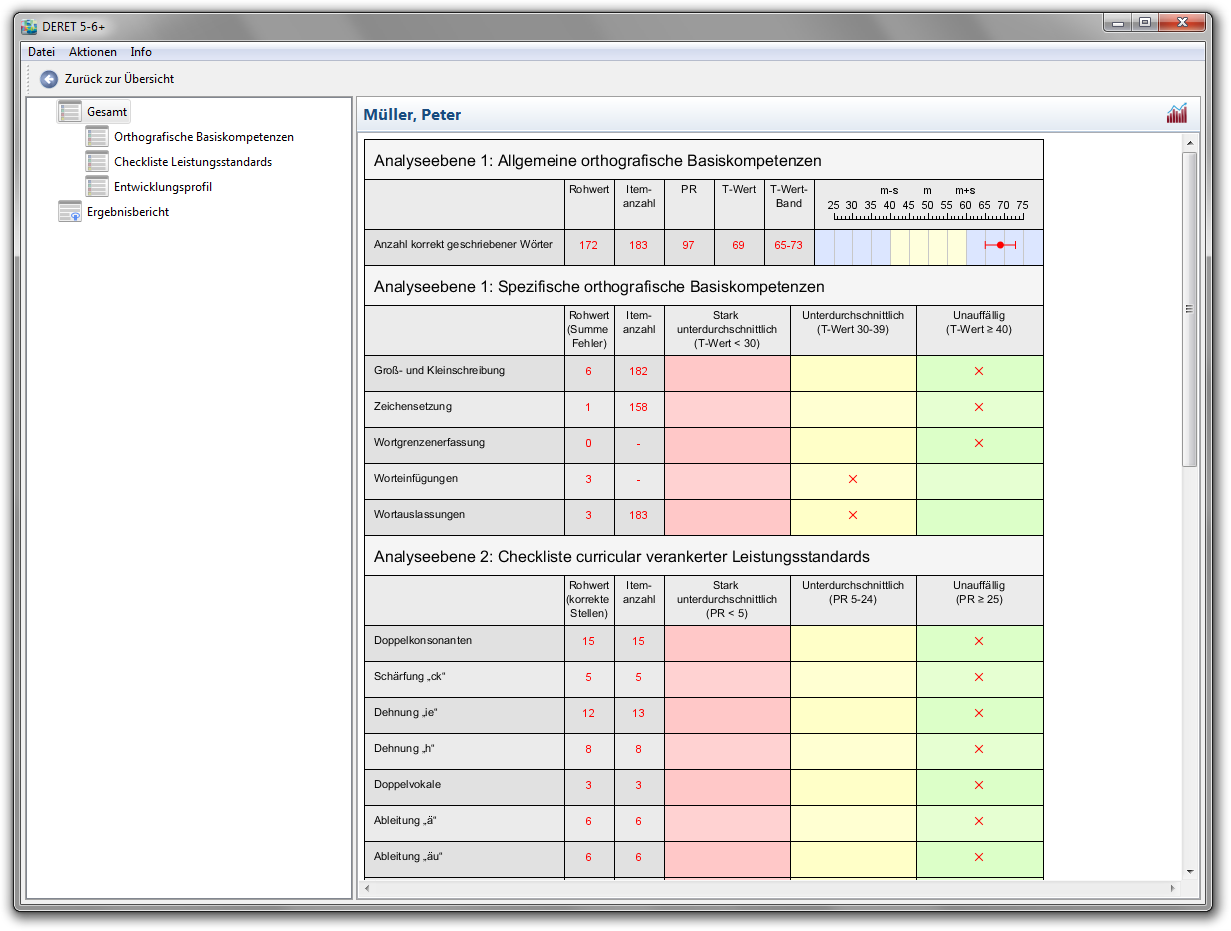Click the Schärfung „ck“ row label
The height and width of the screenshot is (931, 1231).
[409, 677]
